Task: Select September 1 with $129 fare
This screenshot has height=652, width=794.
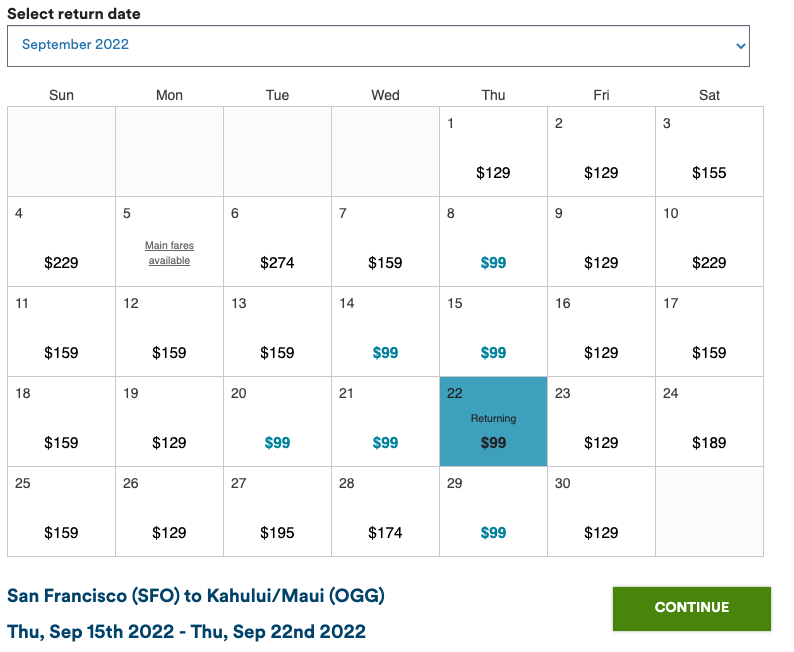Action: [x=493, y=152]
